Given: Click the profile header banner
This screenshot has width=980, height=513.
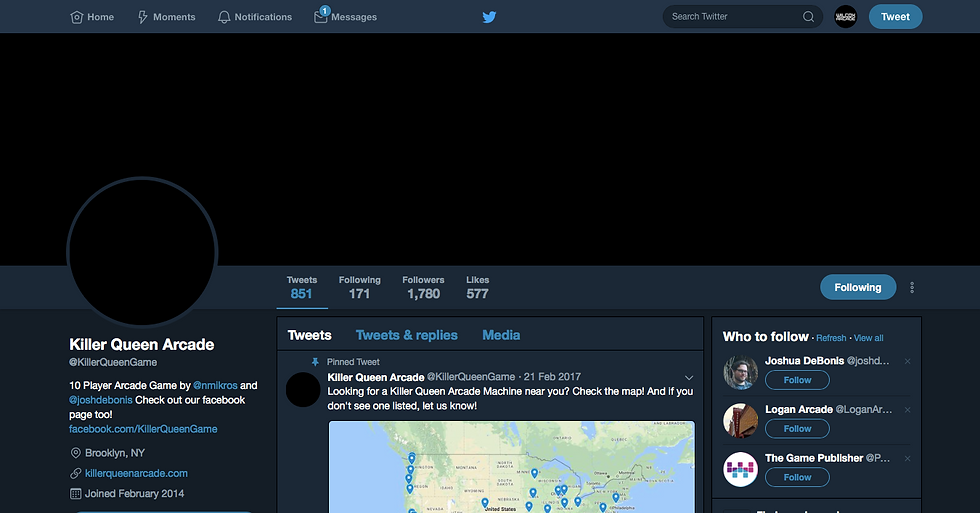Looking at the screenshot, I should click(490, 149).
